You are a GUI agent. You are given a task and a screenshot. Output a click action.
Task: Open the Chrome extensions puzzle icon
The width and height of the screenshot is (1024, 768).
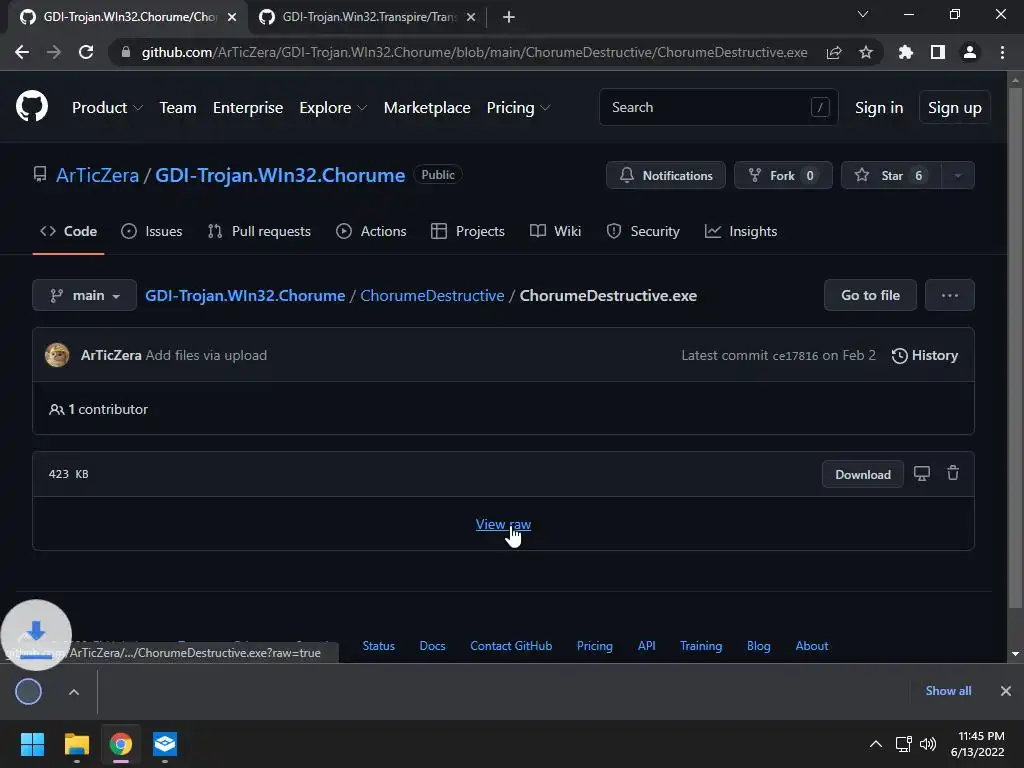(906, 52)
